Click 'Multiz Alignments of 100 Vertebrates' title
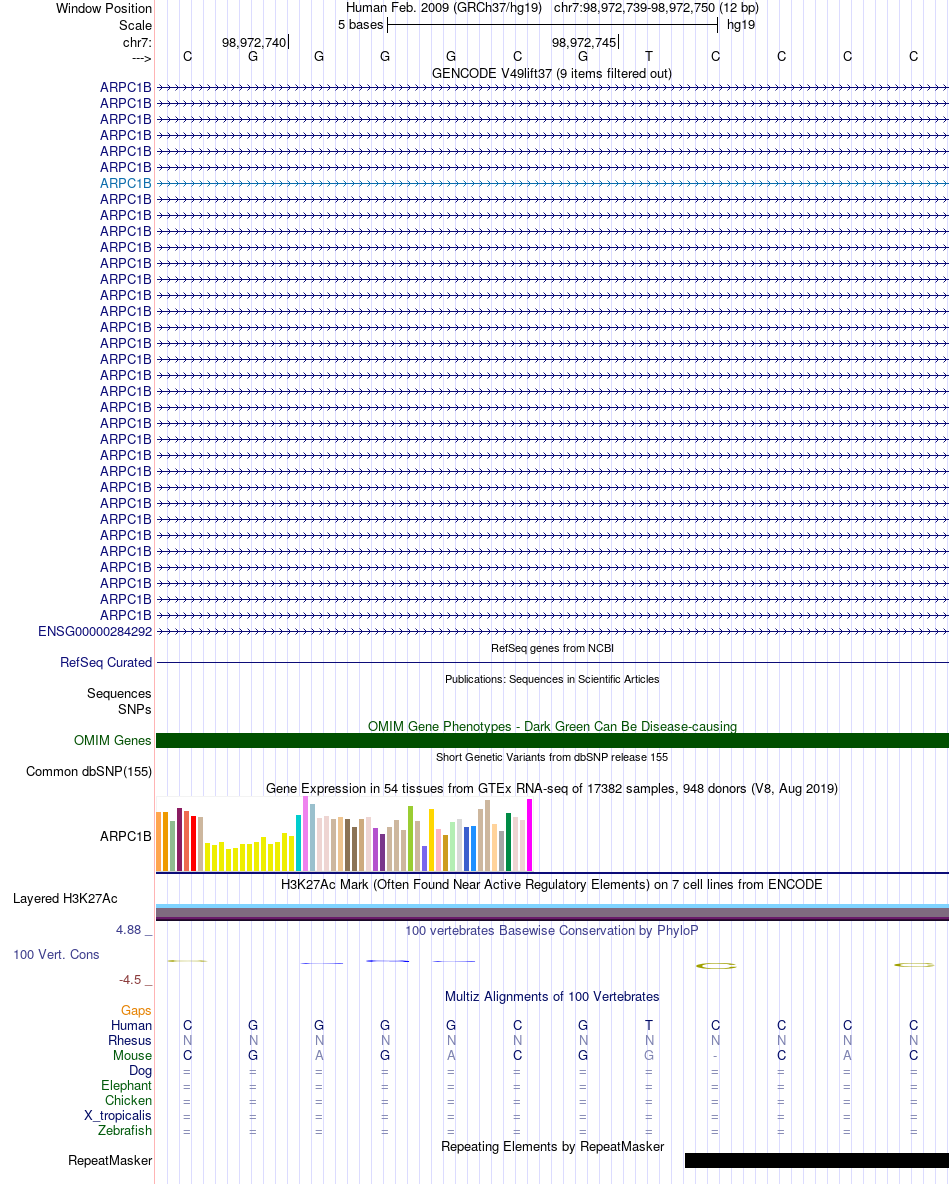Viewport: 950px width, 1184px height. click(552, 997)
